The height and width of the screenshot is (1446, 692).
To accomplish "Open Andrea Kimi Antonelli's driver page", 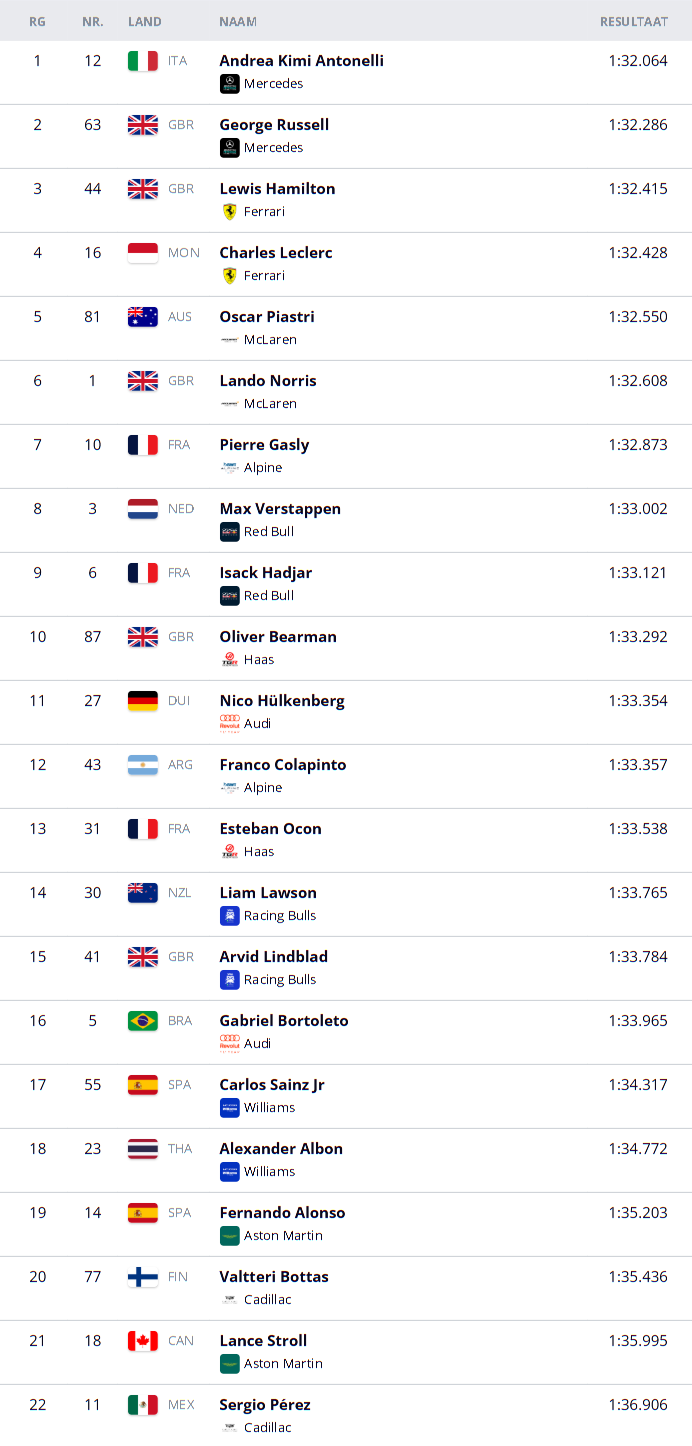I will (301, 61).
